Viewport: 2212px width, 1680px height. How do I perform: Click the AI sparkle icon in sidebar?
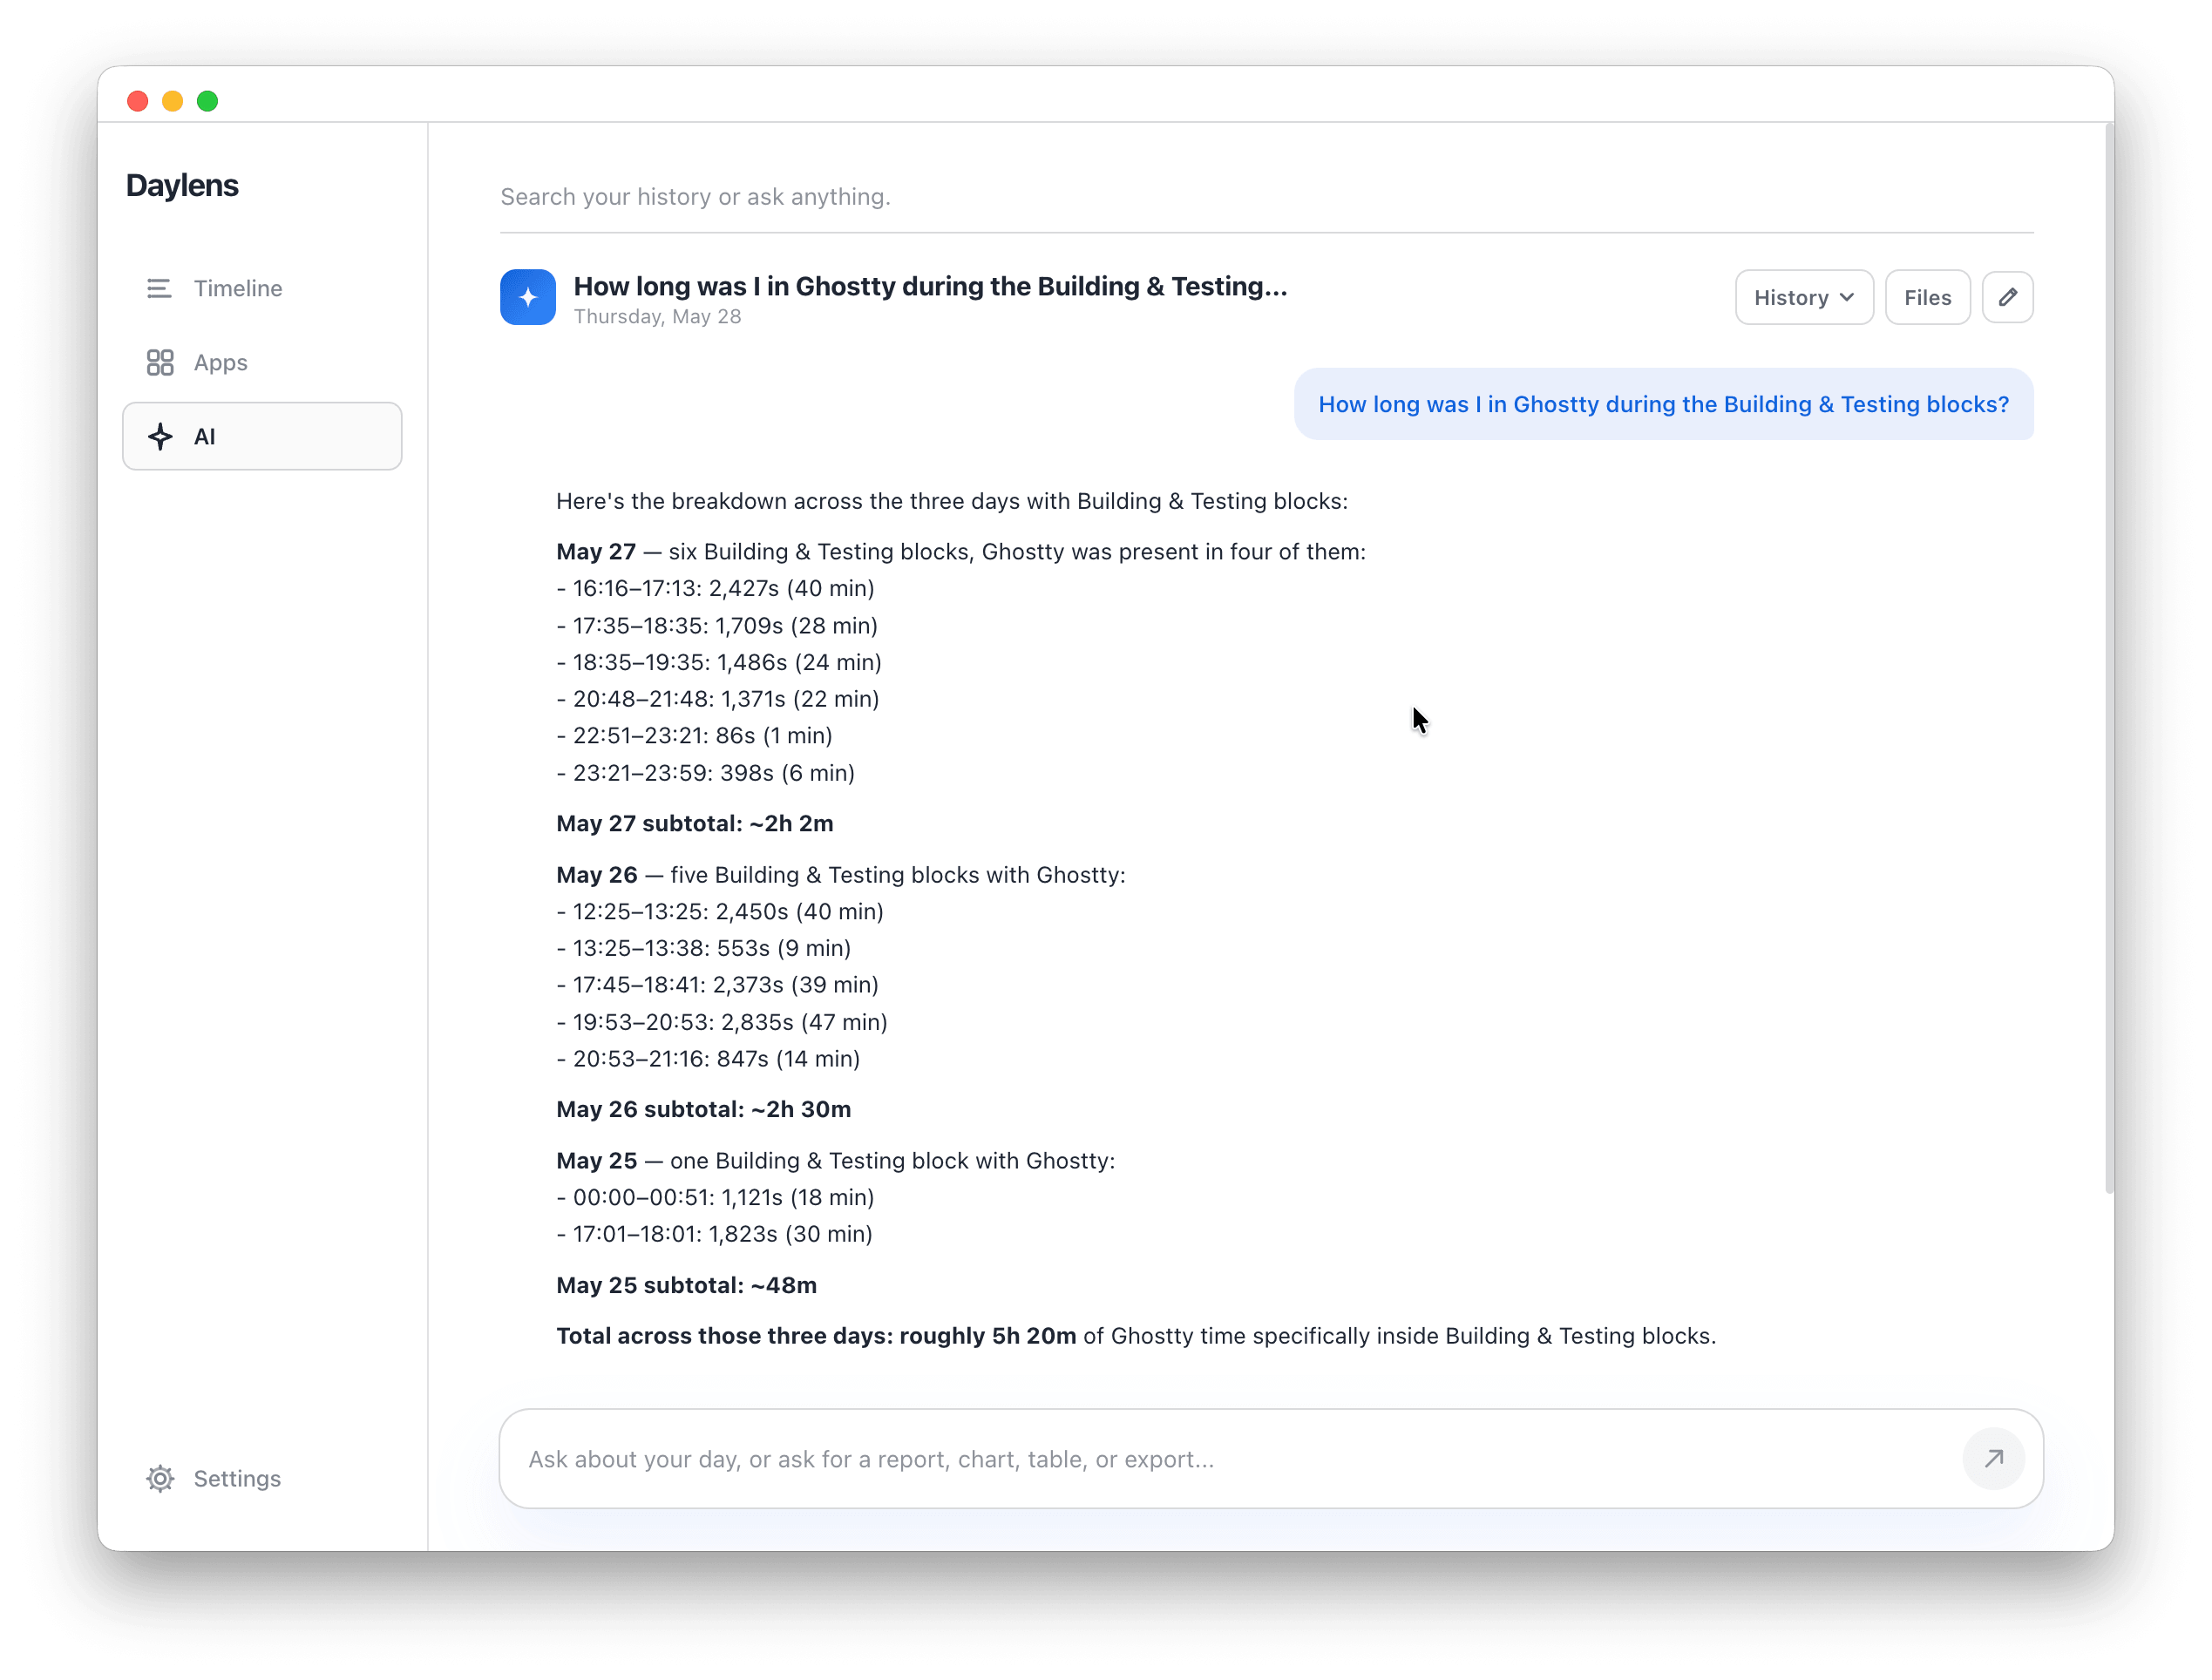(x=160, y=436)
